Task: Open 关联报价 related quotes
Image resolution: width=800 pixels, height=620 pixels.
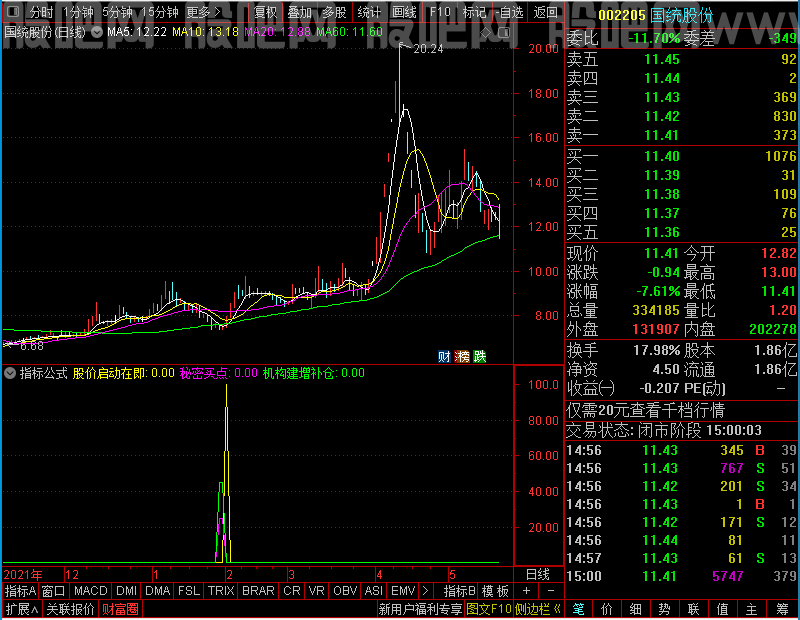Action: point(70,609)
